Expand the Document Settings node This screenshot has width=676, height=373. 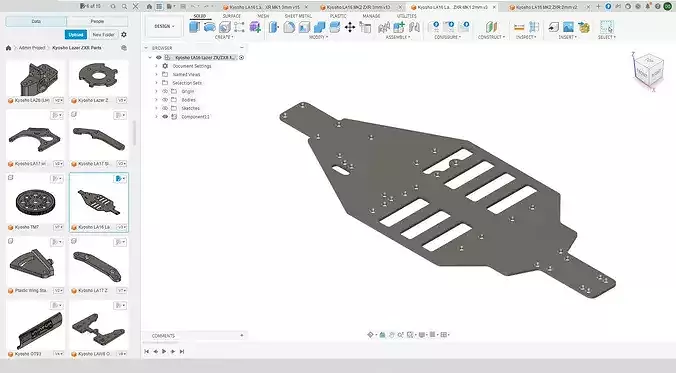click(156, 66)
